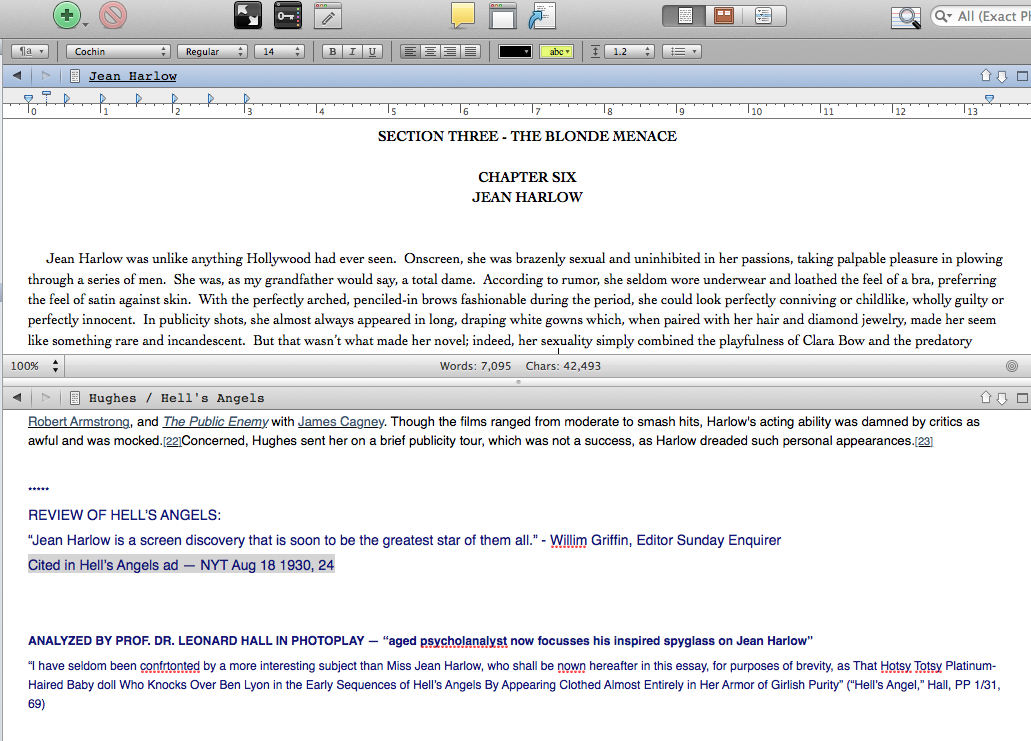Click the tab stop at ruler mark 2
This screenshot has width=1031, height=741.
174,99
